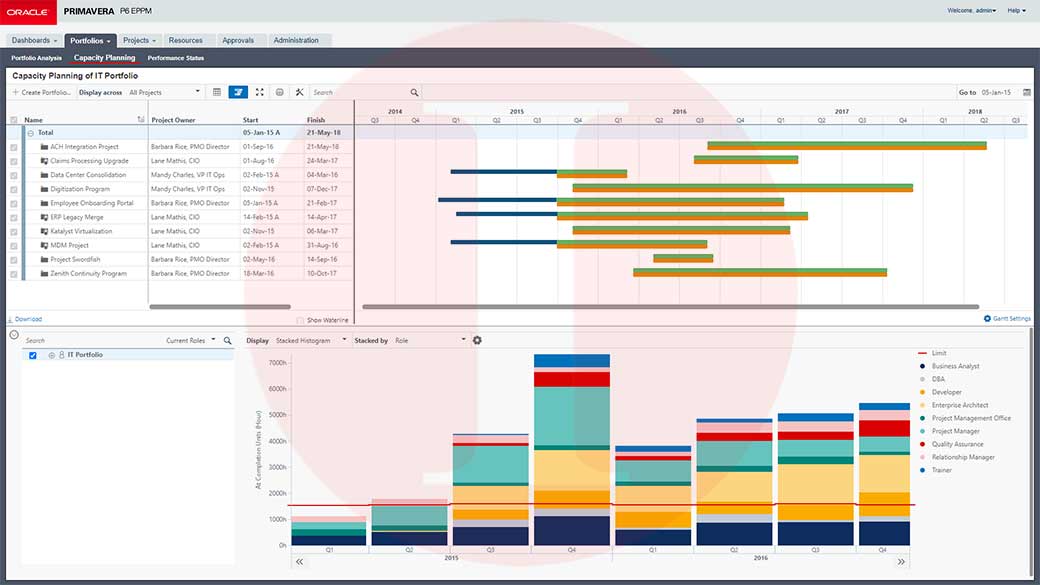Switch to Performance Status page
The width and height of the screenshot is (1040, 585).
coord(176,58)
